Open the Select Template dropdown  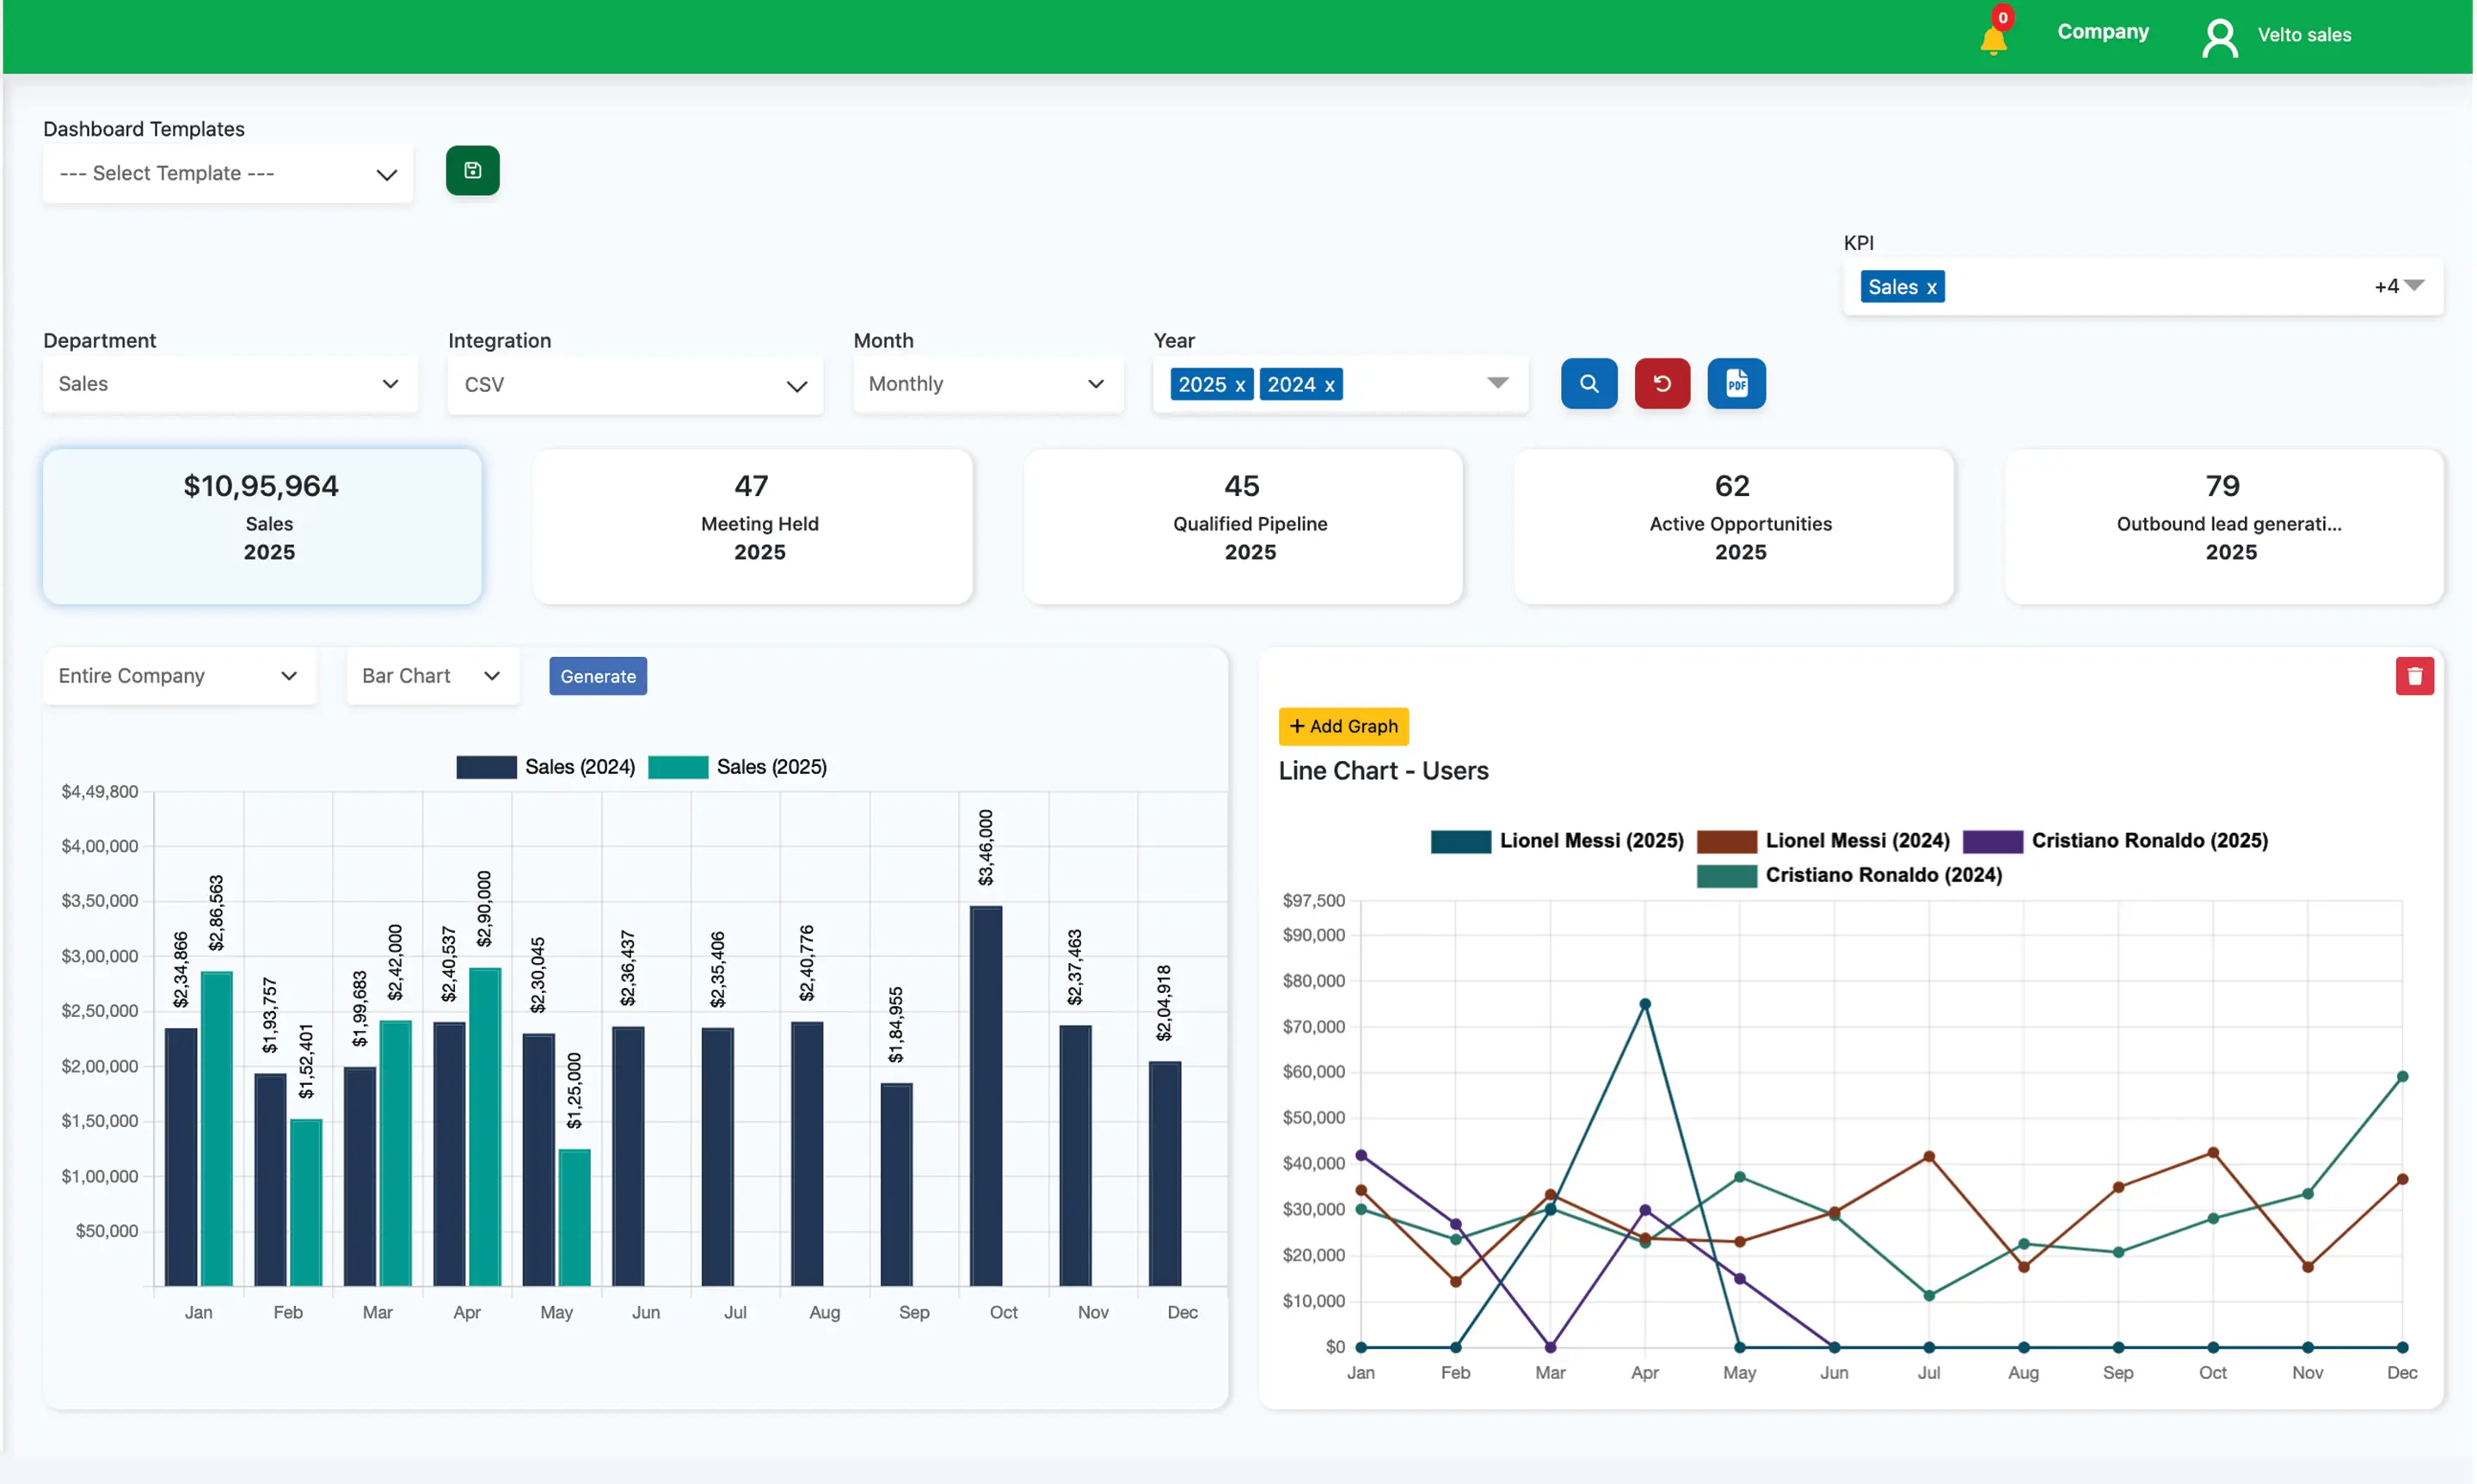pyautogui.click(x=227, y=173)
